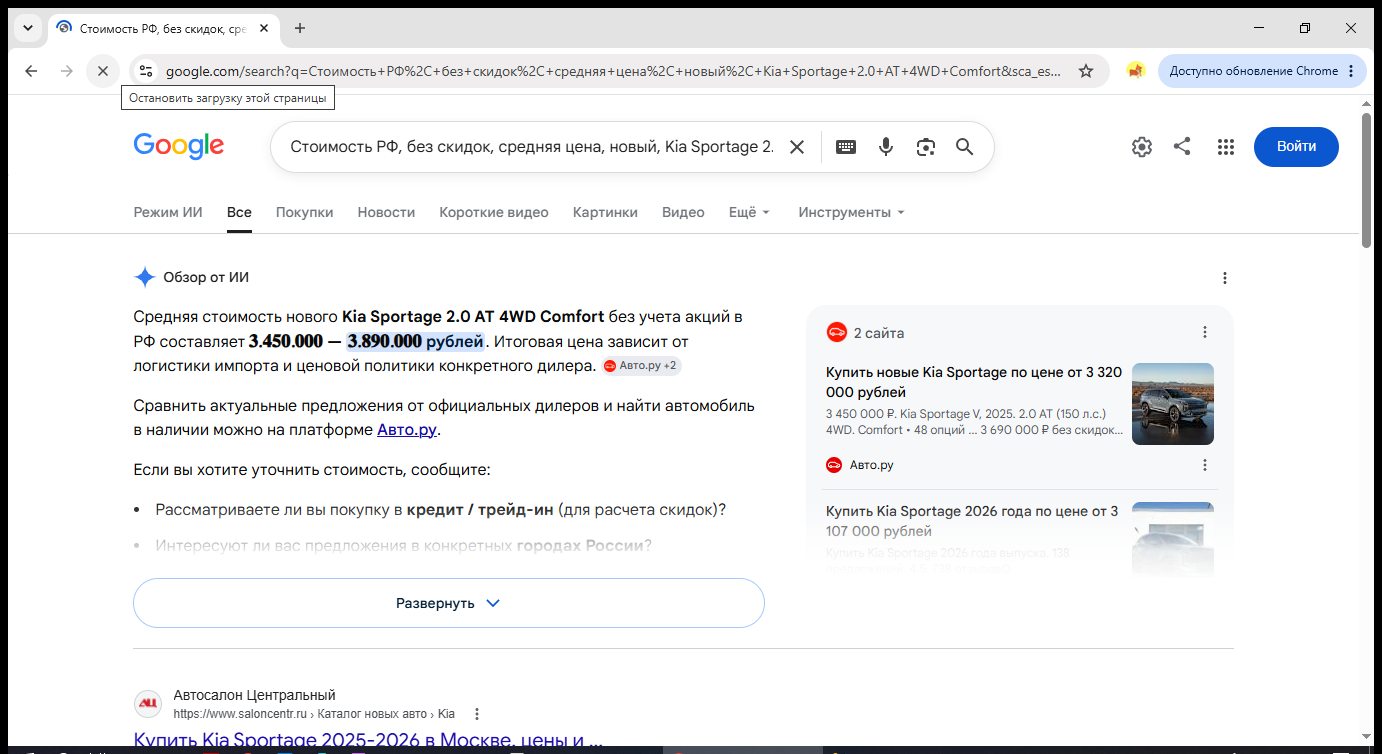This screenshot has height=754, width=1382.
Task: Open Купить Kia Sportage 2025-2026 в Москве result
Action: [368, 741]
